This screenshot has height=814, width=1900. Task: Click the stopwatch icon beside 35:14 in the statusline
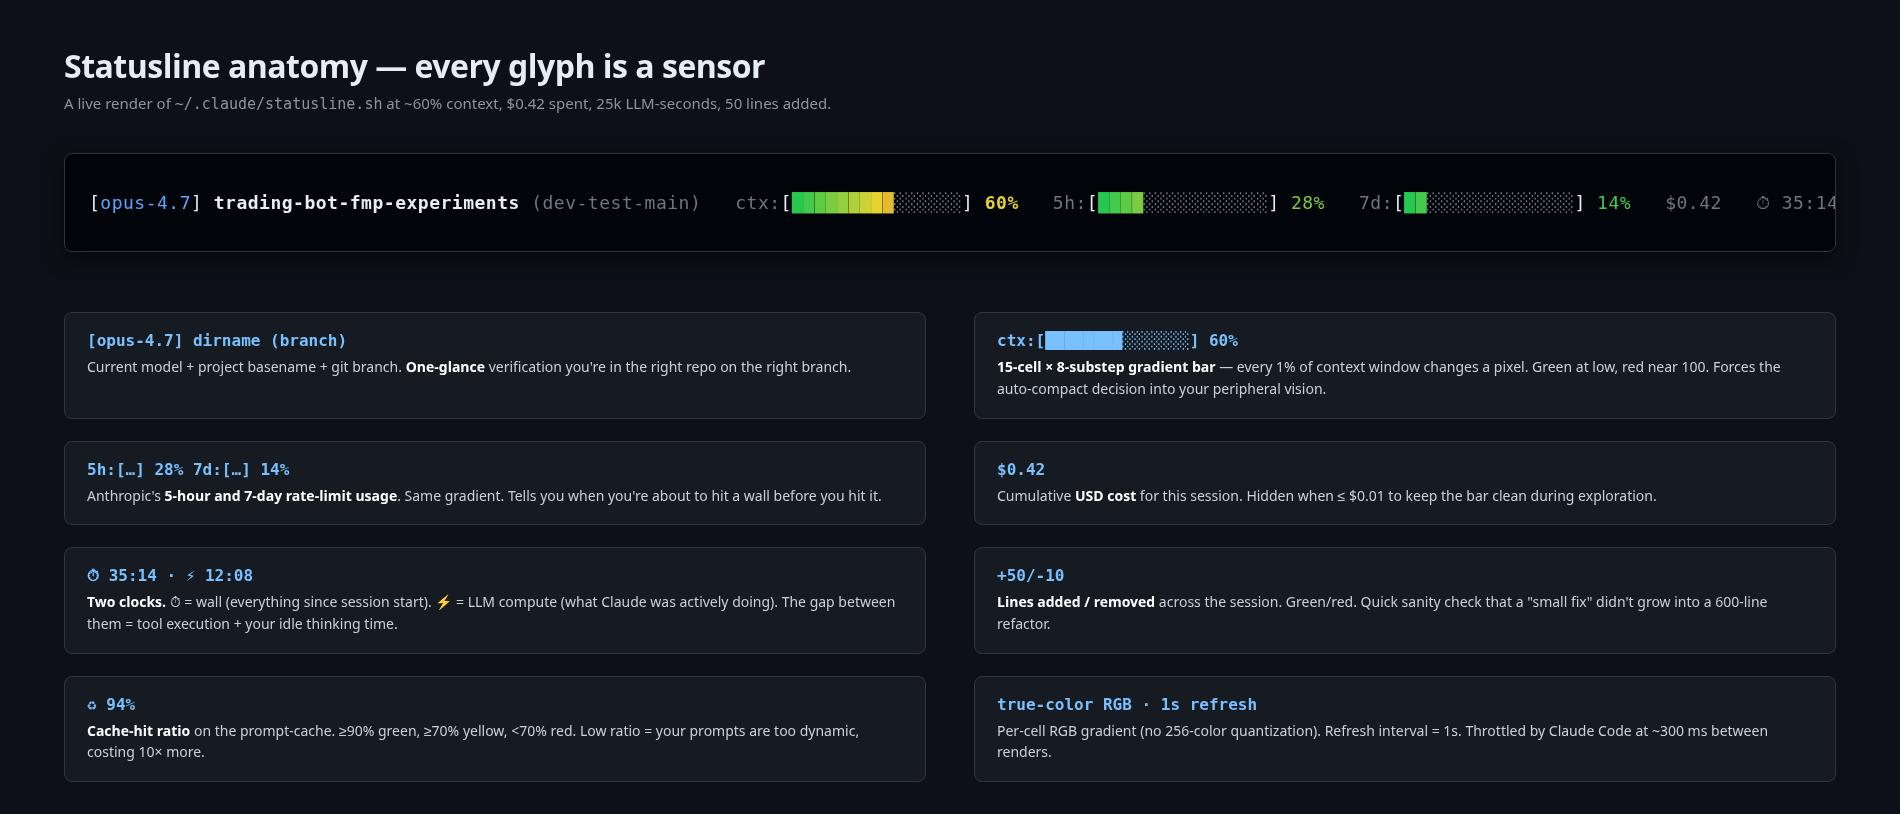pyautogui.click(x=1763, y=203)
